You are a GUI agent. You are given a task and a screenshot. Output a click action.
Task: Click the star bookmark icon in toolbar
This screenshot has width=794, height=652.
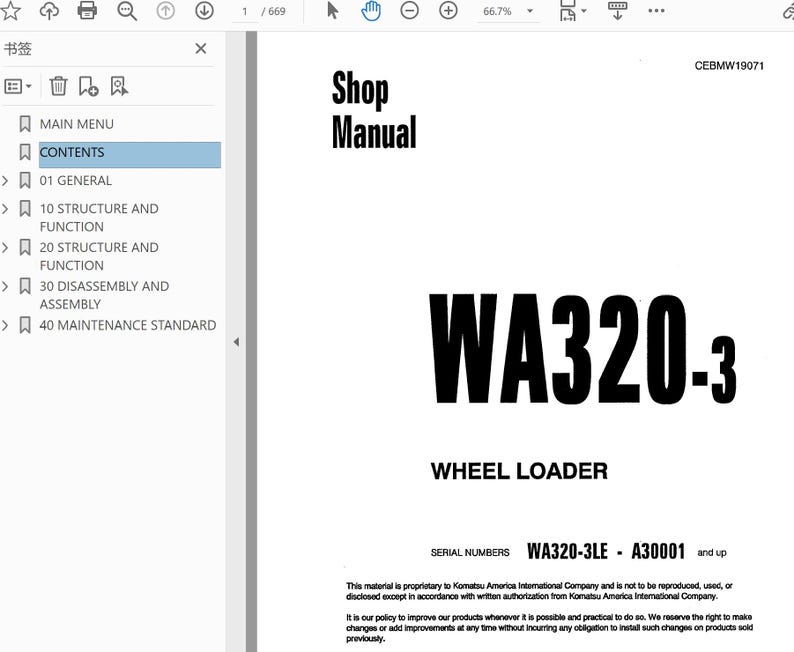(10, 11)
